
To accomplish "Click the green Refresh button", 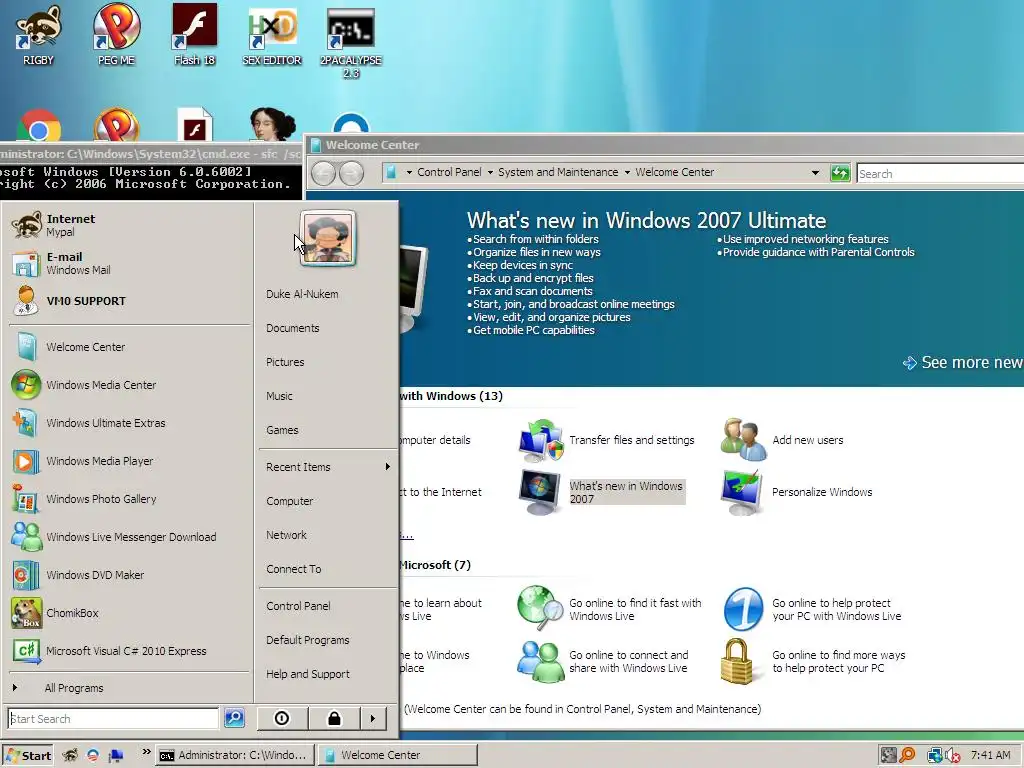I will [x=840, y=173].
